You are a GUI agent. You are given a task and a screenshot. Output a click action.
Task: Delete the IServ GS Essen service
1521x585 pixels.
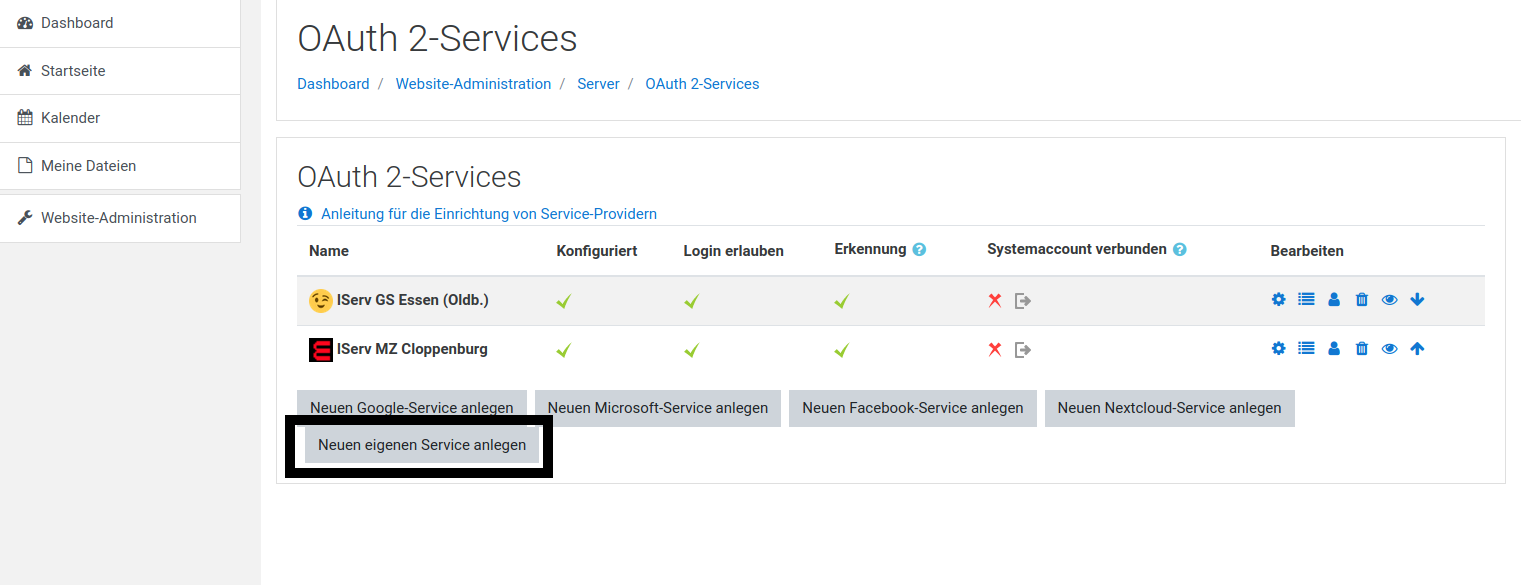click(x=1361, y=299)
